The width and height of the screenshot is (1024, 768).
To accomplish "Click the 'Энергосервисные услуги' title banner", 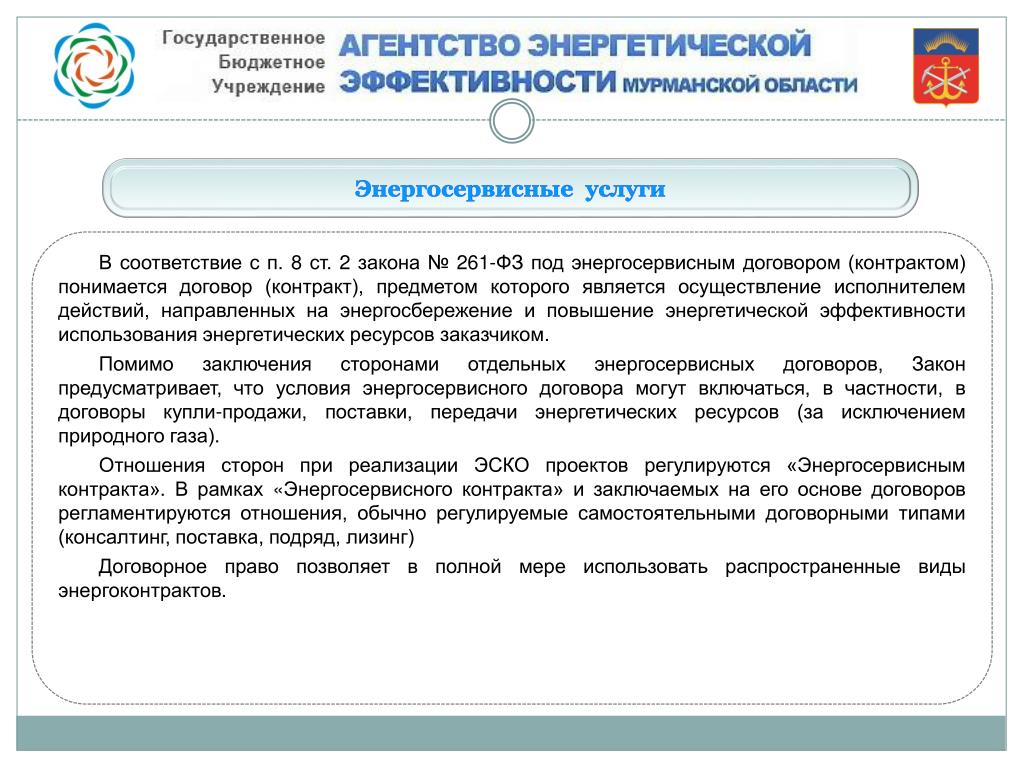I will pos(510,188).
